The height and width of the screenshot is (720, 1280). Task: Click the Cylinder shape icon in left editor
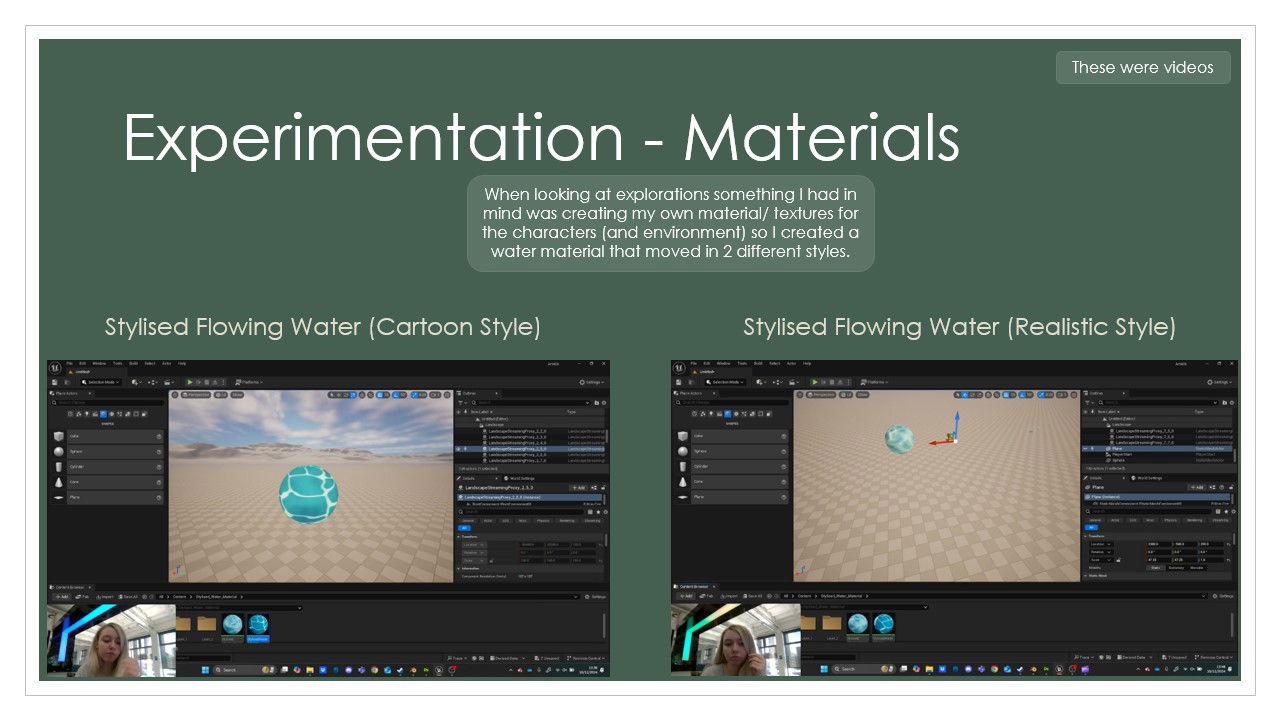click(59, 467)
